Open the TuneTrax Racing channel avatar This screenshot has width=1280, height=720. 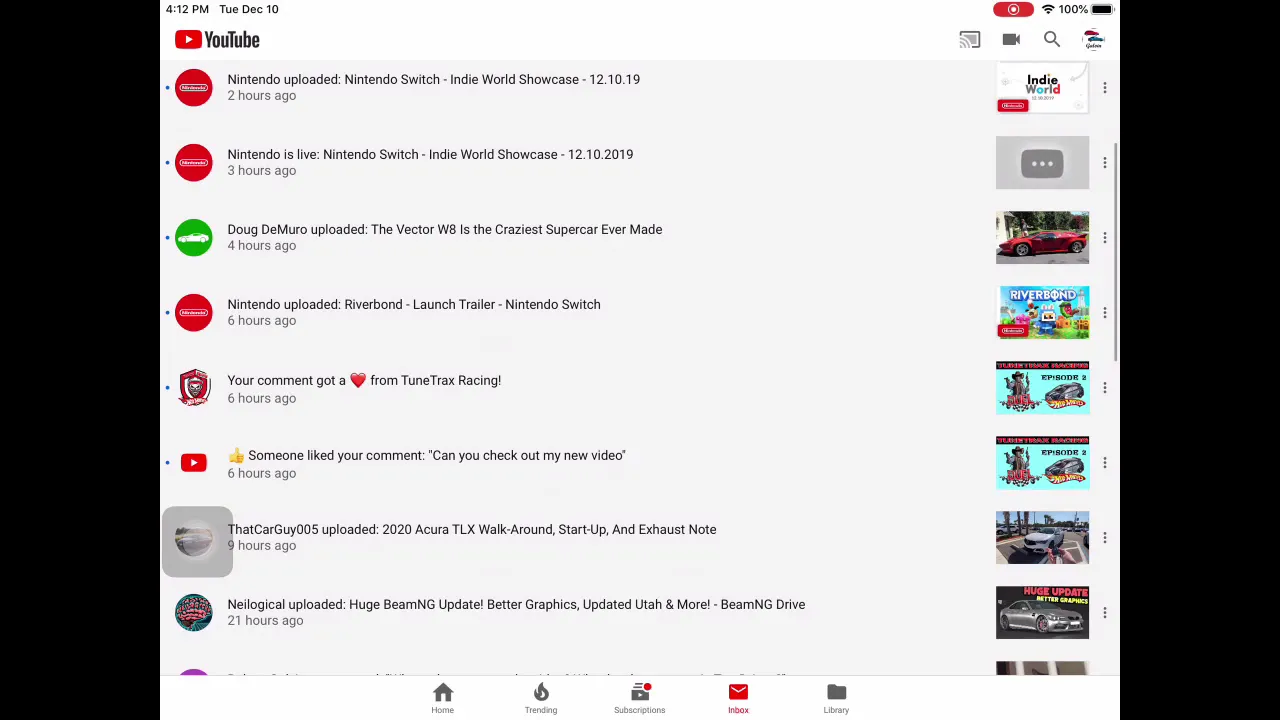(x=194, y=388)
